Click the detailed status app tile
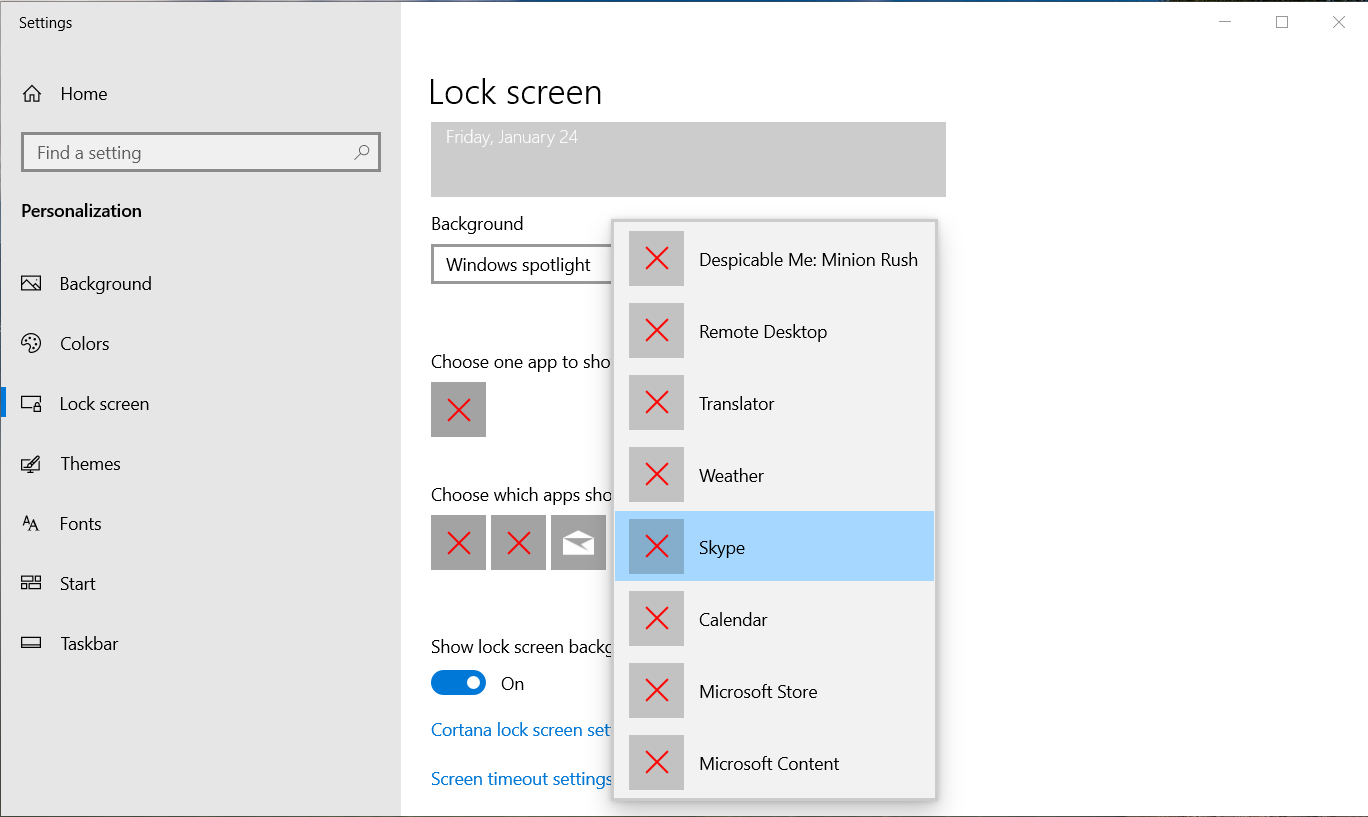Screen dimensions: 1368x817 coord(458,409)
